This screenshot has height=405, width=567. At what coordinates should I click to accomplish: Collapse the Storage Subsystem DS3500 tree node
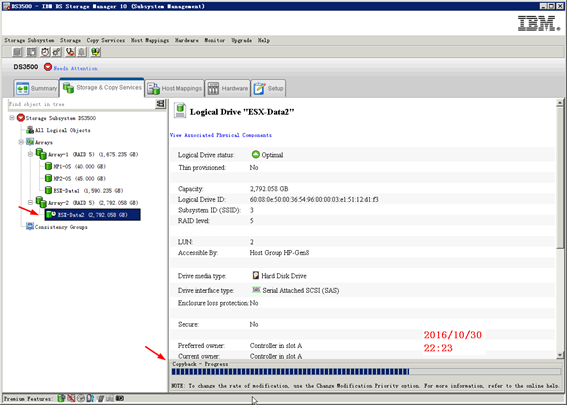point(12,118)
